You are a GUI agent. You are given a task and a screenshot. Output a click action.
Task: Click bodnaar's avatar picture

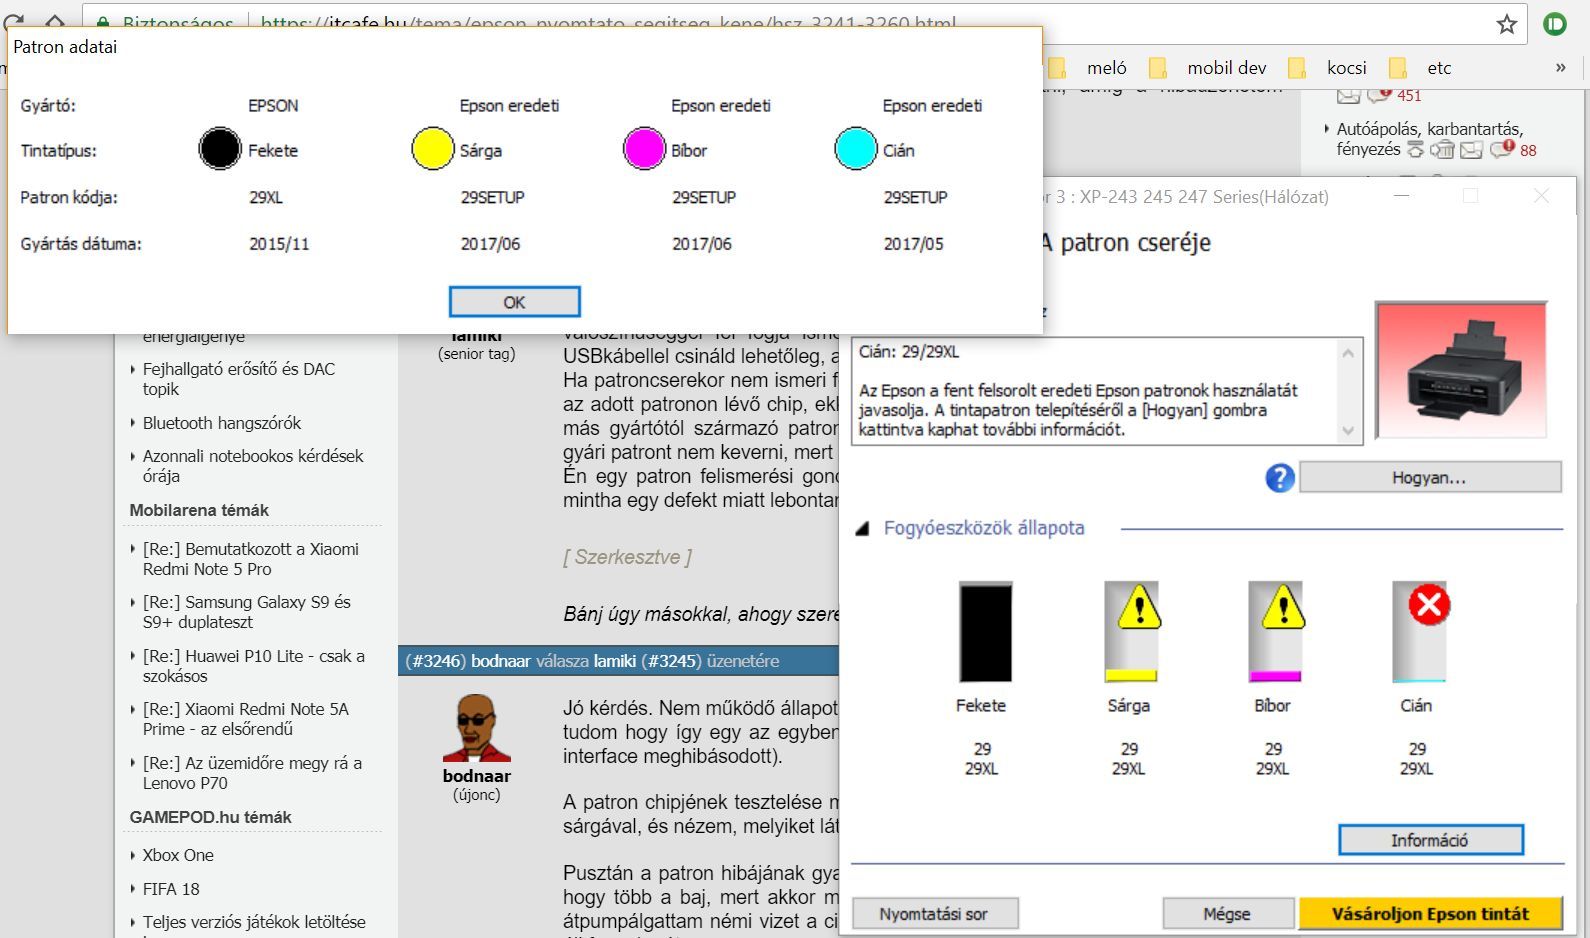476,728
